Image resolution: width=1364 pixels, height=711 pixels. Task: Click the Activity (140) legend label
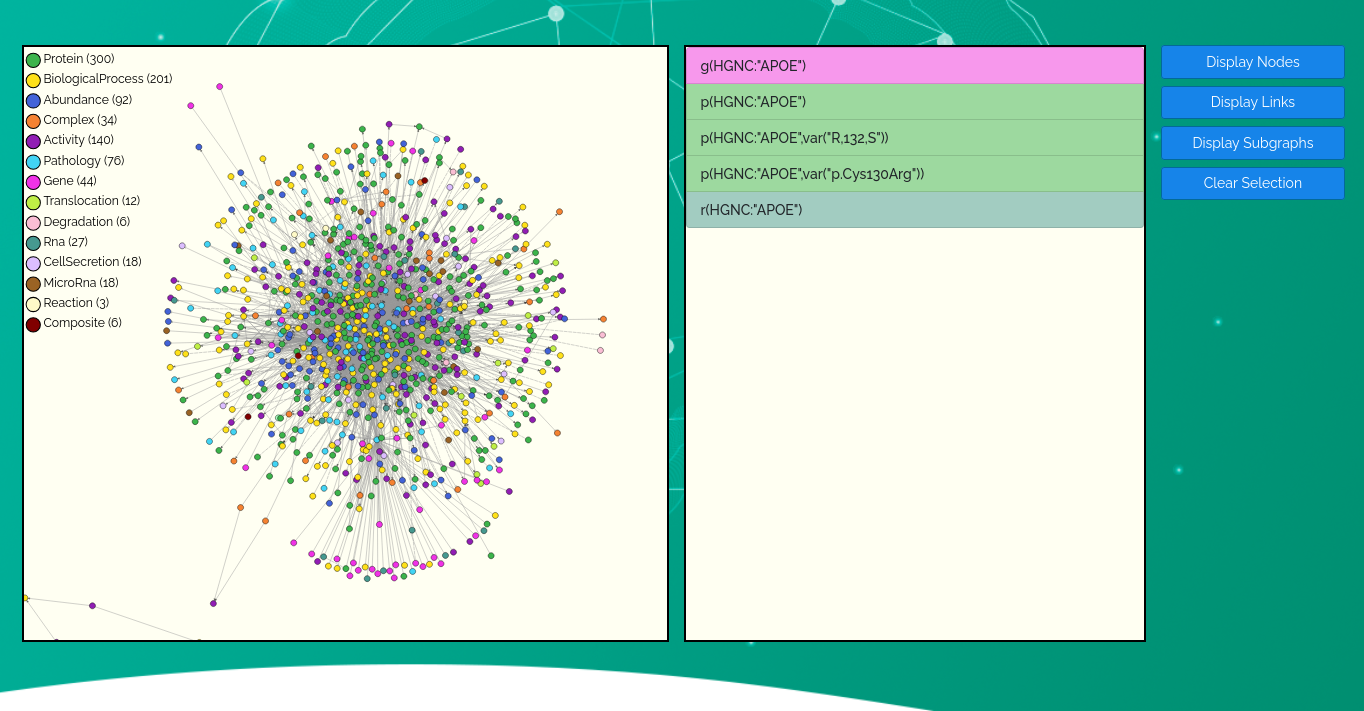tap(79, 140)
